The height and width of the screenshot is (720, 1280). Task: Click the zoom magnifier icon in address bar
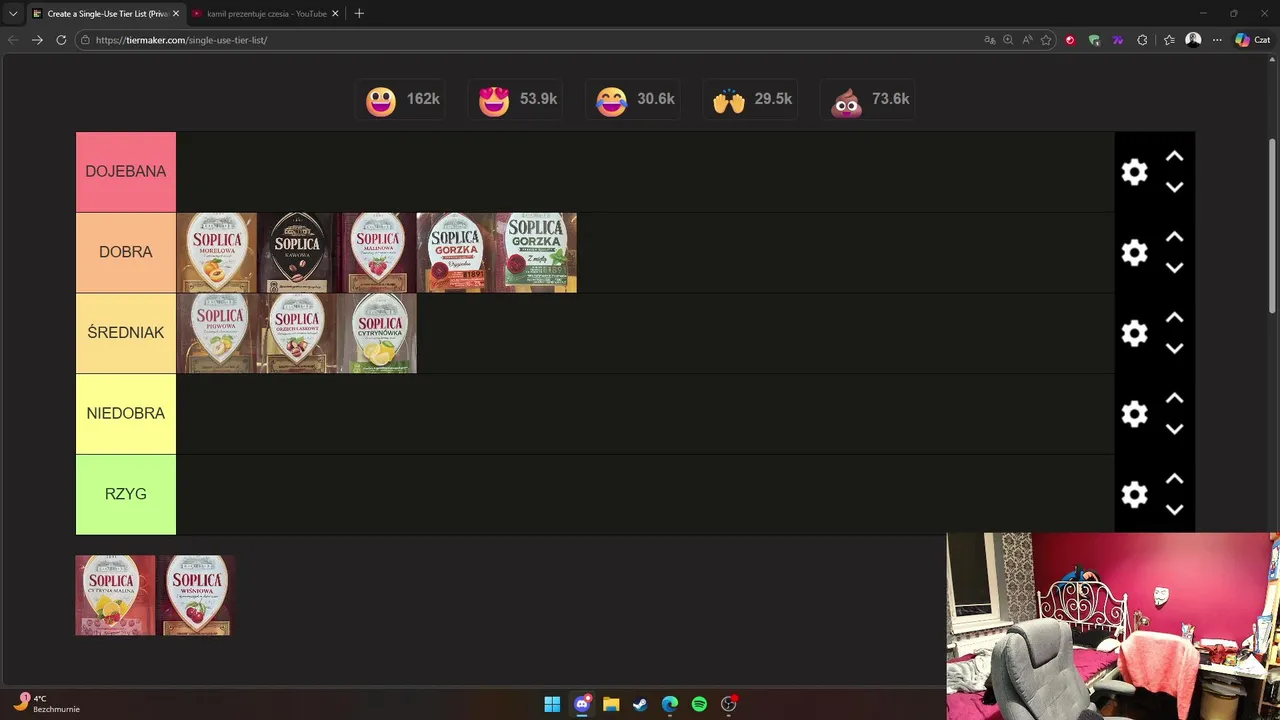[1008, 40]
